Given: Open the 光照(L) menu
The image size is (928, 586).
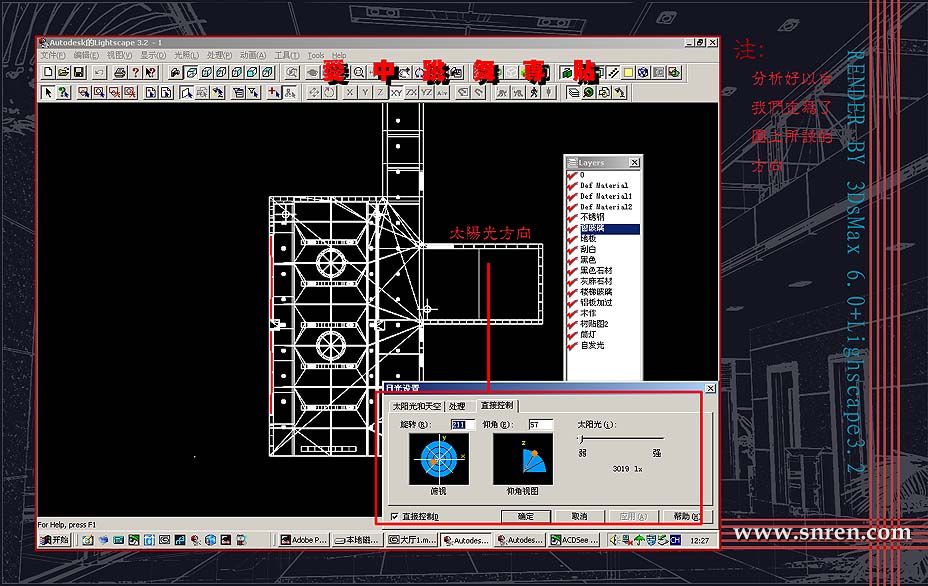Looking at the screenshot, I should [186, 55].
